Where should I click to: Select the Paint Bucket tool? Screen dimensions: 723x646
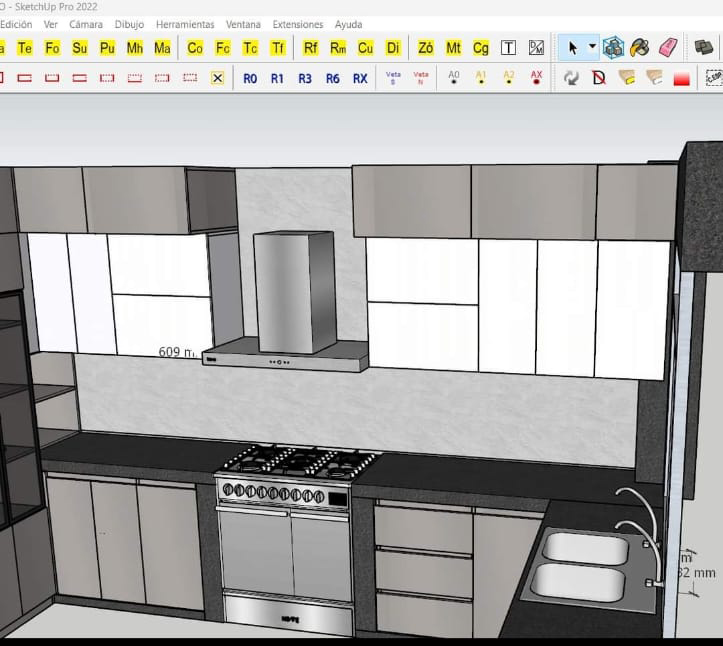click(641, 47)
